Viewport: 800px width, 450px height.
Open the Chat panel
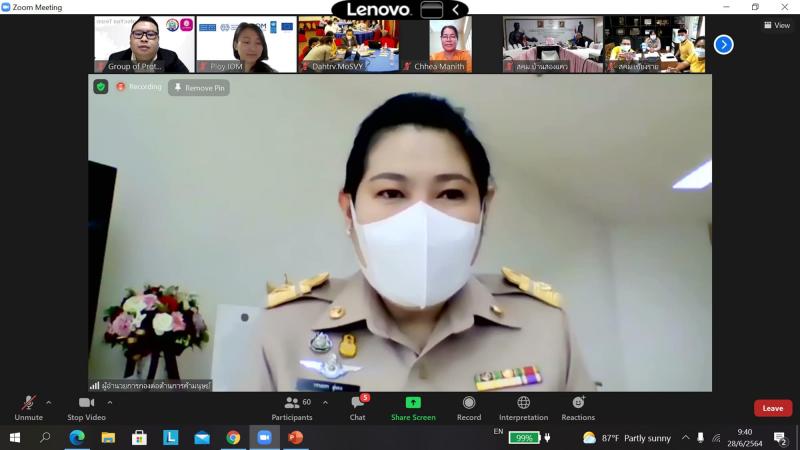[358, 408]
